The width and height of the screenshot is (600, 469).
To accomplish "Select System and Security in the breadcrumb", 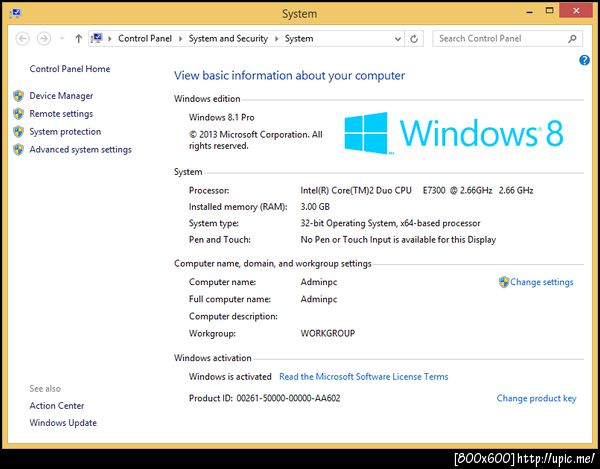I will tap(228, 38).
